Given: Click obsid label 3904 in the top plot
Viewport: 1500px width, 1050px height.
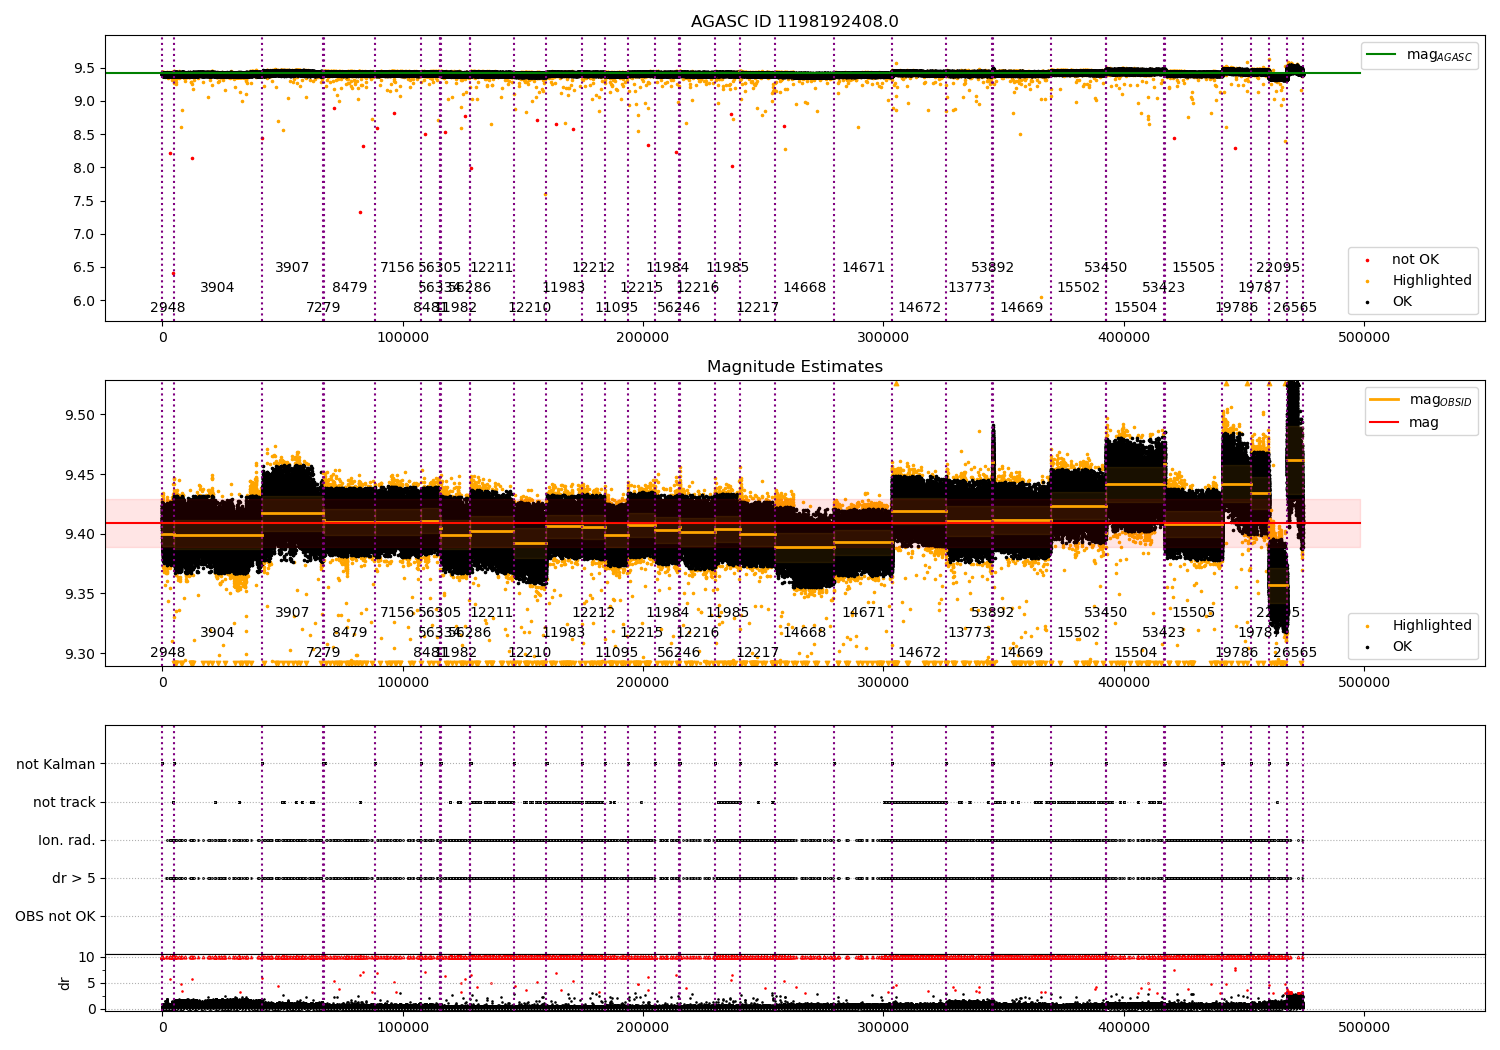Looking at the screenshot, I should [217, 287].
